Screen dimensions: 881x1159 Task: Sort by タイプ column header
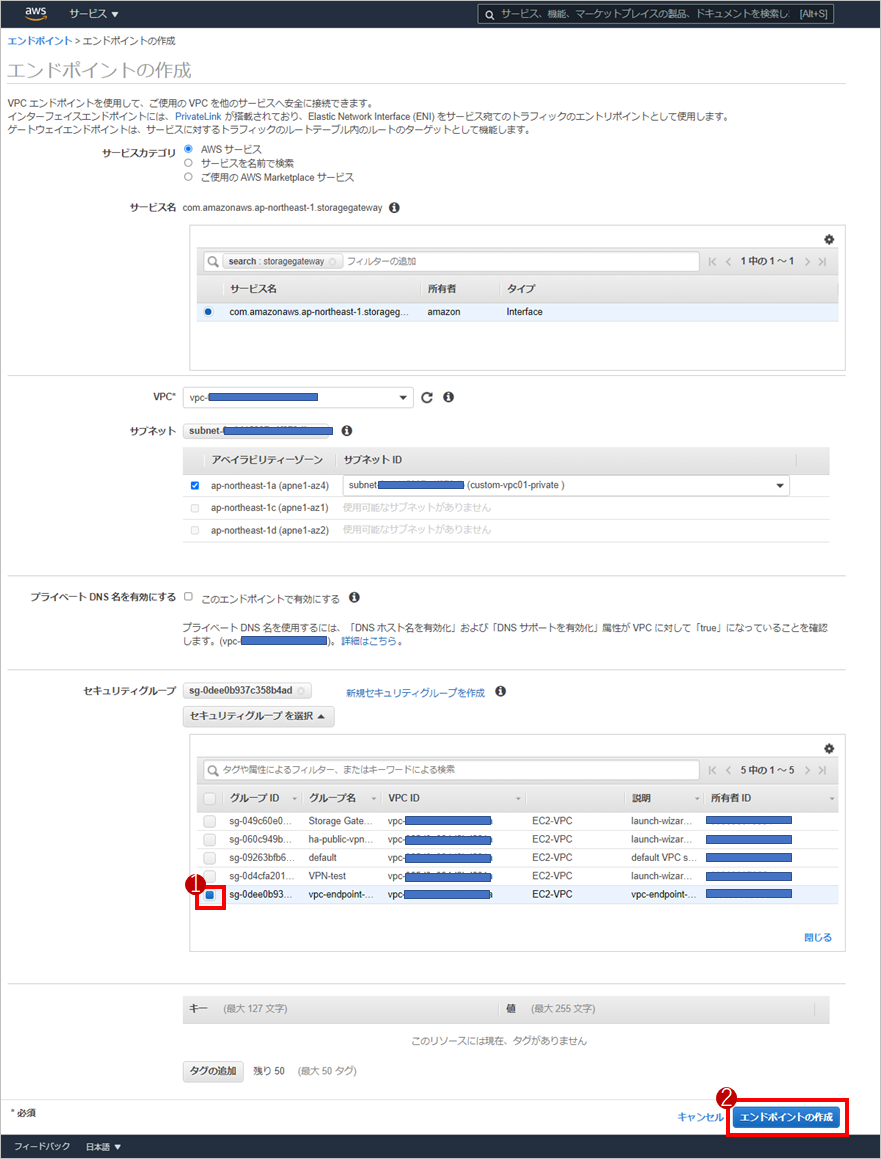point(521,289)
